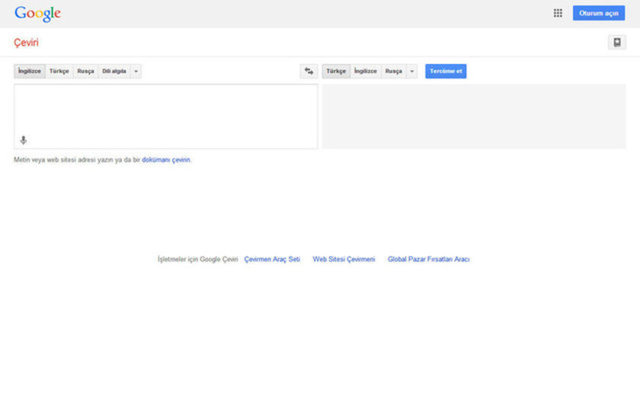
Task: Open the Google apps grid
Action: point(558,13)
